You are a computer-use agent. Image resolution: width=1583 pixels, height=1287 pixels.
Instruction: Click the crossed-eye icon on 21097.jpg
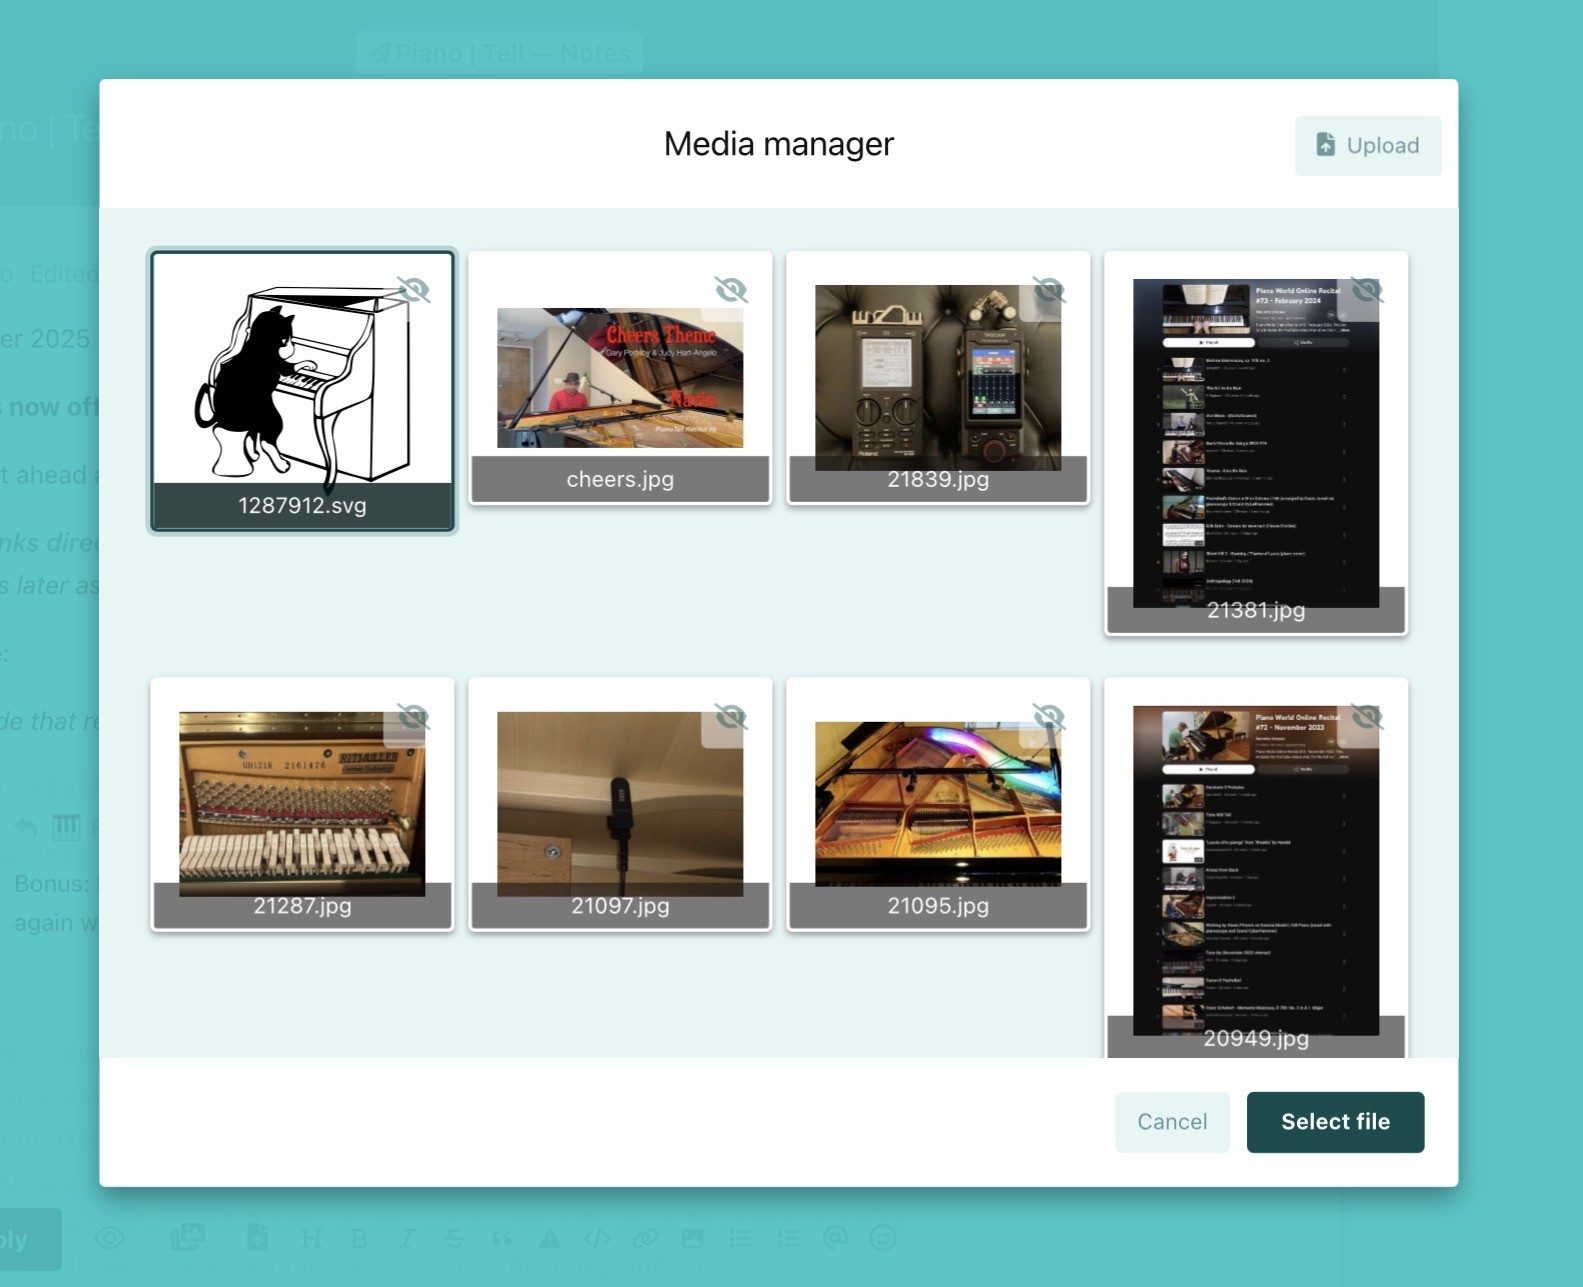coord(731,717)
